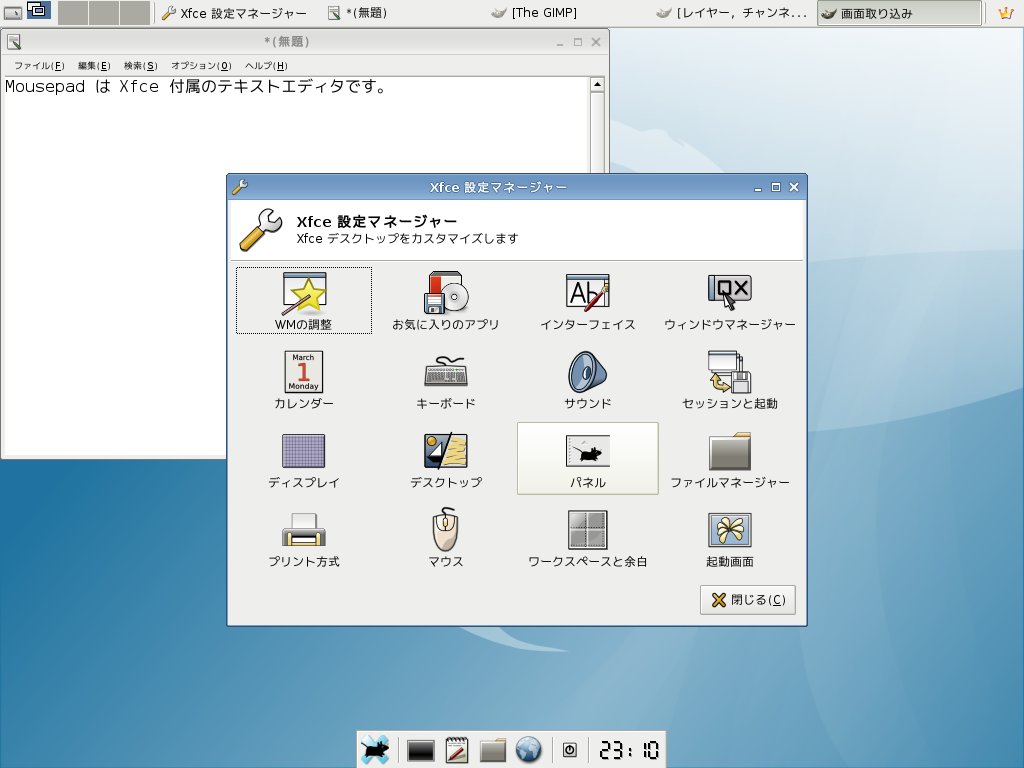Click the wrench icon in settings titlebar
This screenshot has width=1024, height=768.
pos(240,187)
